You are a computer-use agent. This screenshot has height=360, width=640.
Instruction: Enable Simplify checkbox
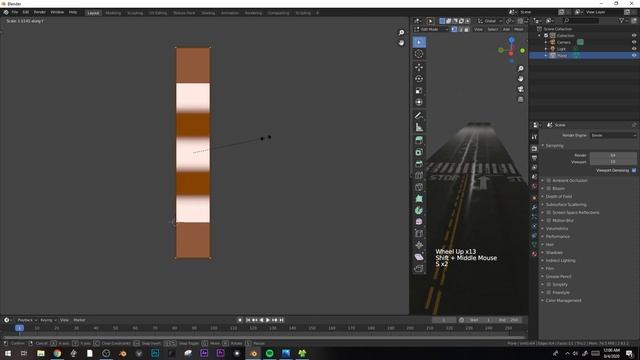pyautogui.click(x=549, y=284)
